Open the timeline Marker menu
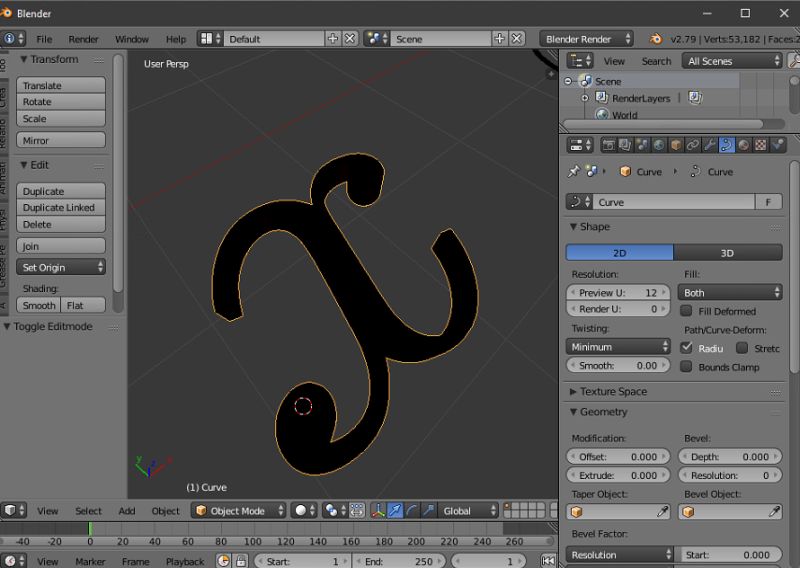 coord(90,561)
